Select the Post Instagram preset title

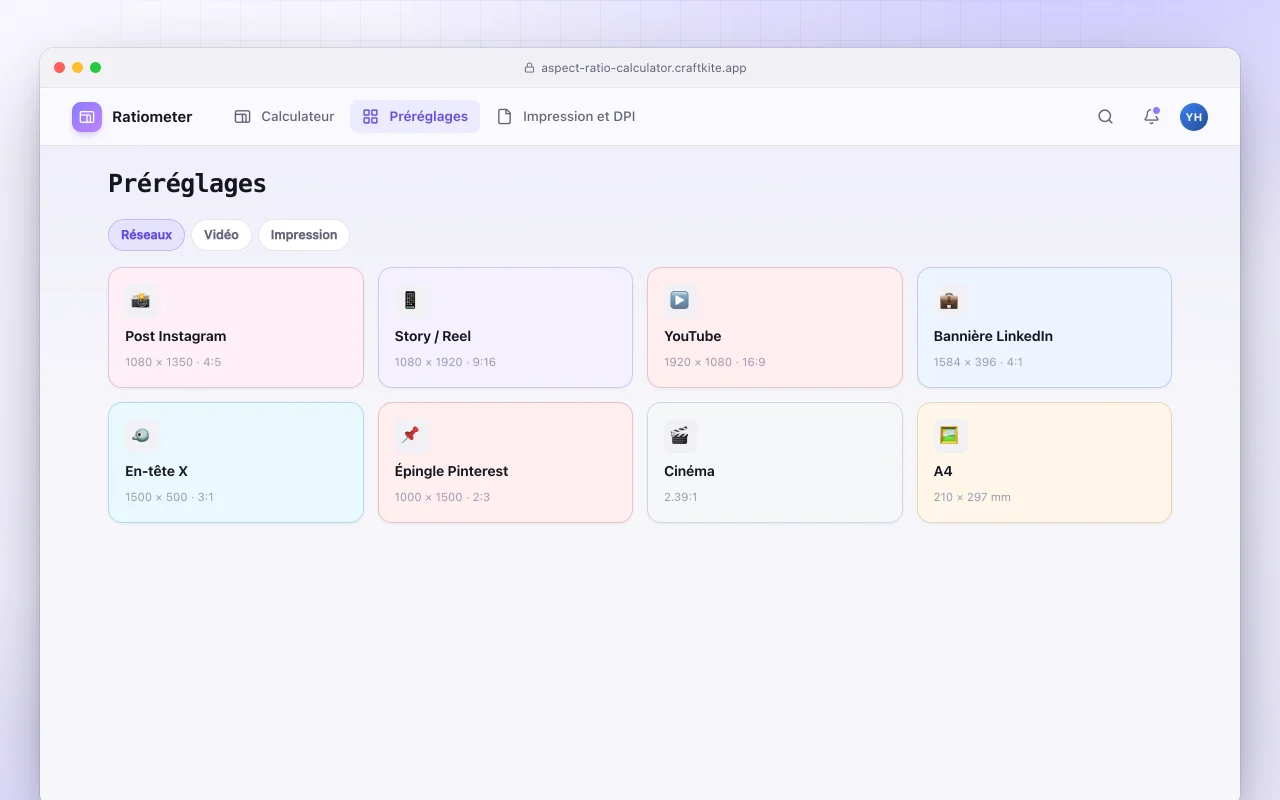coord(176,336)
